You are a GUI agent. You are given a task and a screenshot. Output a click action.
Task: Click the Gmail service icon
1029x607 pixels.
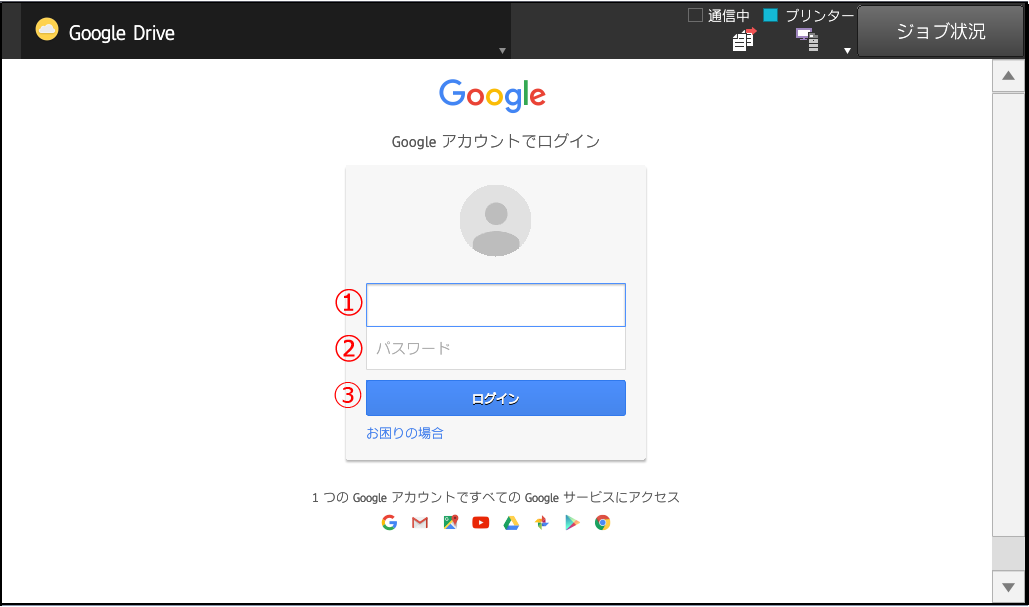(x=420, y=522)
